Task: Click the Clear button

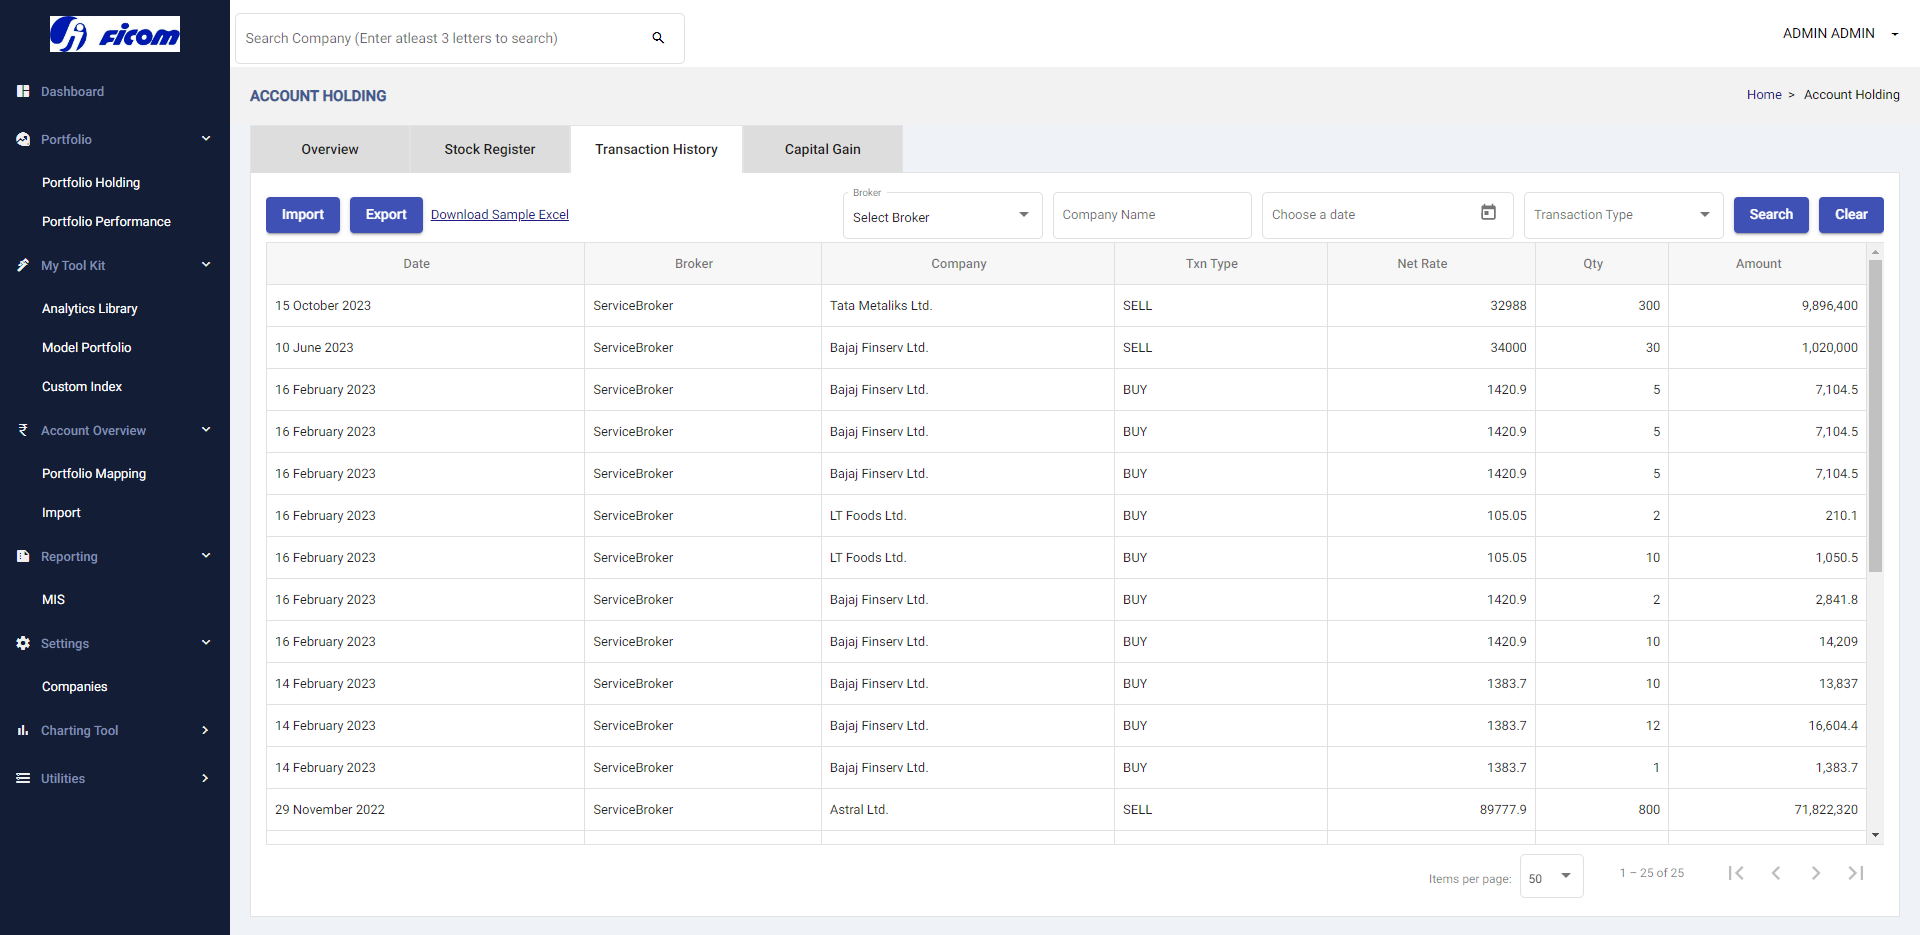Action: tap(1851, 215)
